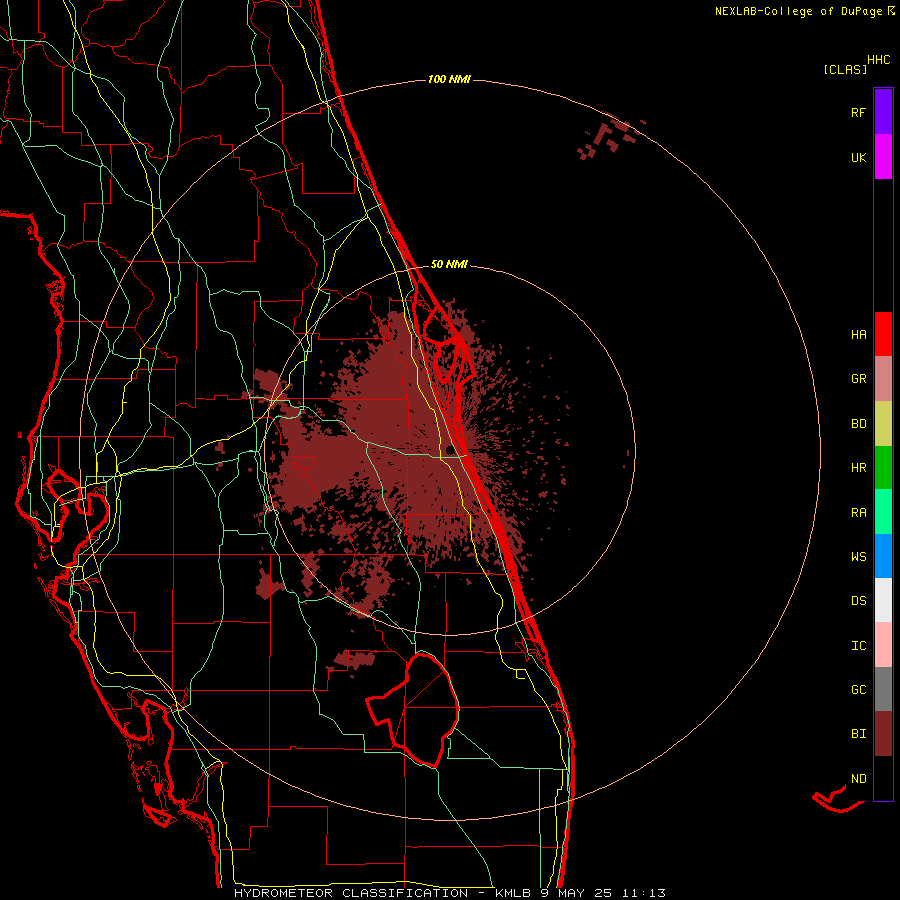Click the BI legend label
Screen dimensions: 900x900
click(859, 734)
